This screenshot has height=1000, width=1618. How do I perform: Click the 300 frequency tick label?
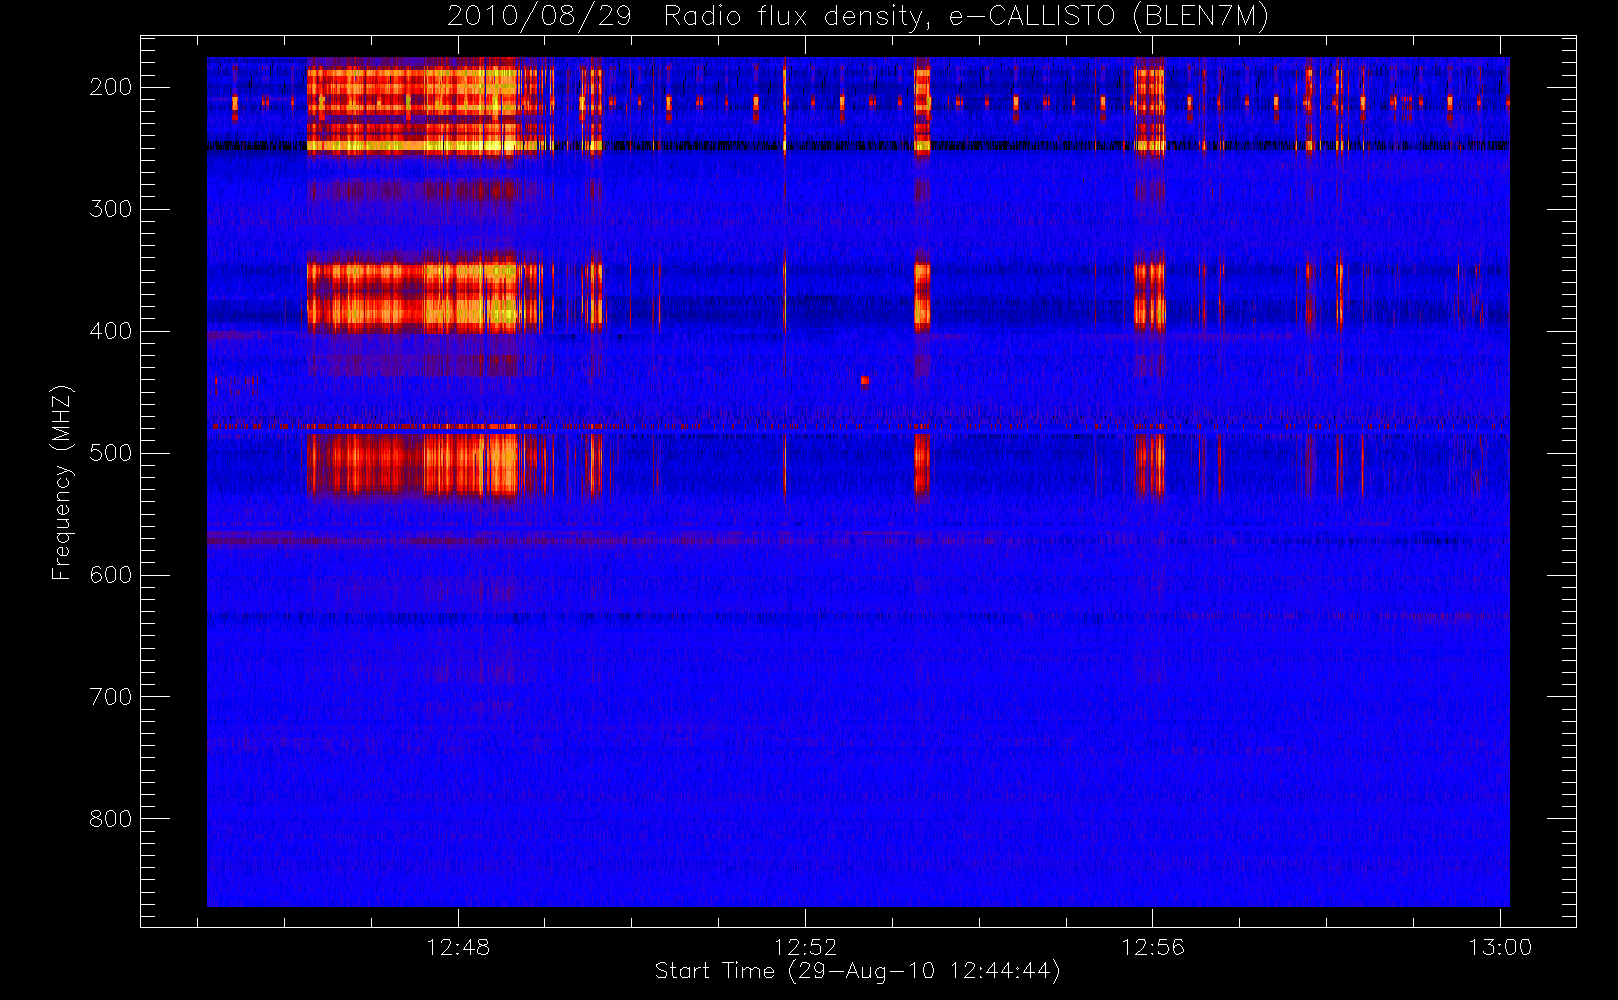click(111, 209)
